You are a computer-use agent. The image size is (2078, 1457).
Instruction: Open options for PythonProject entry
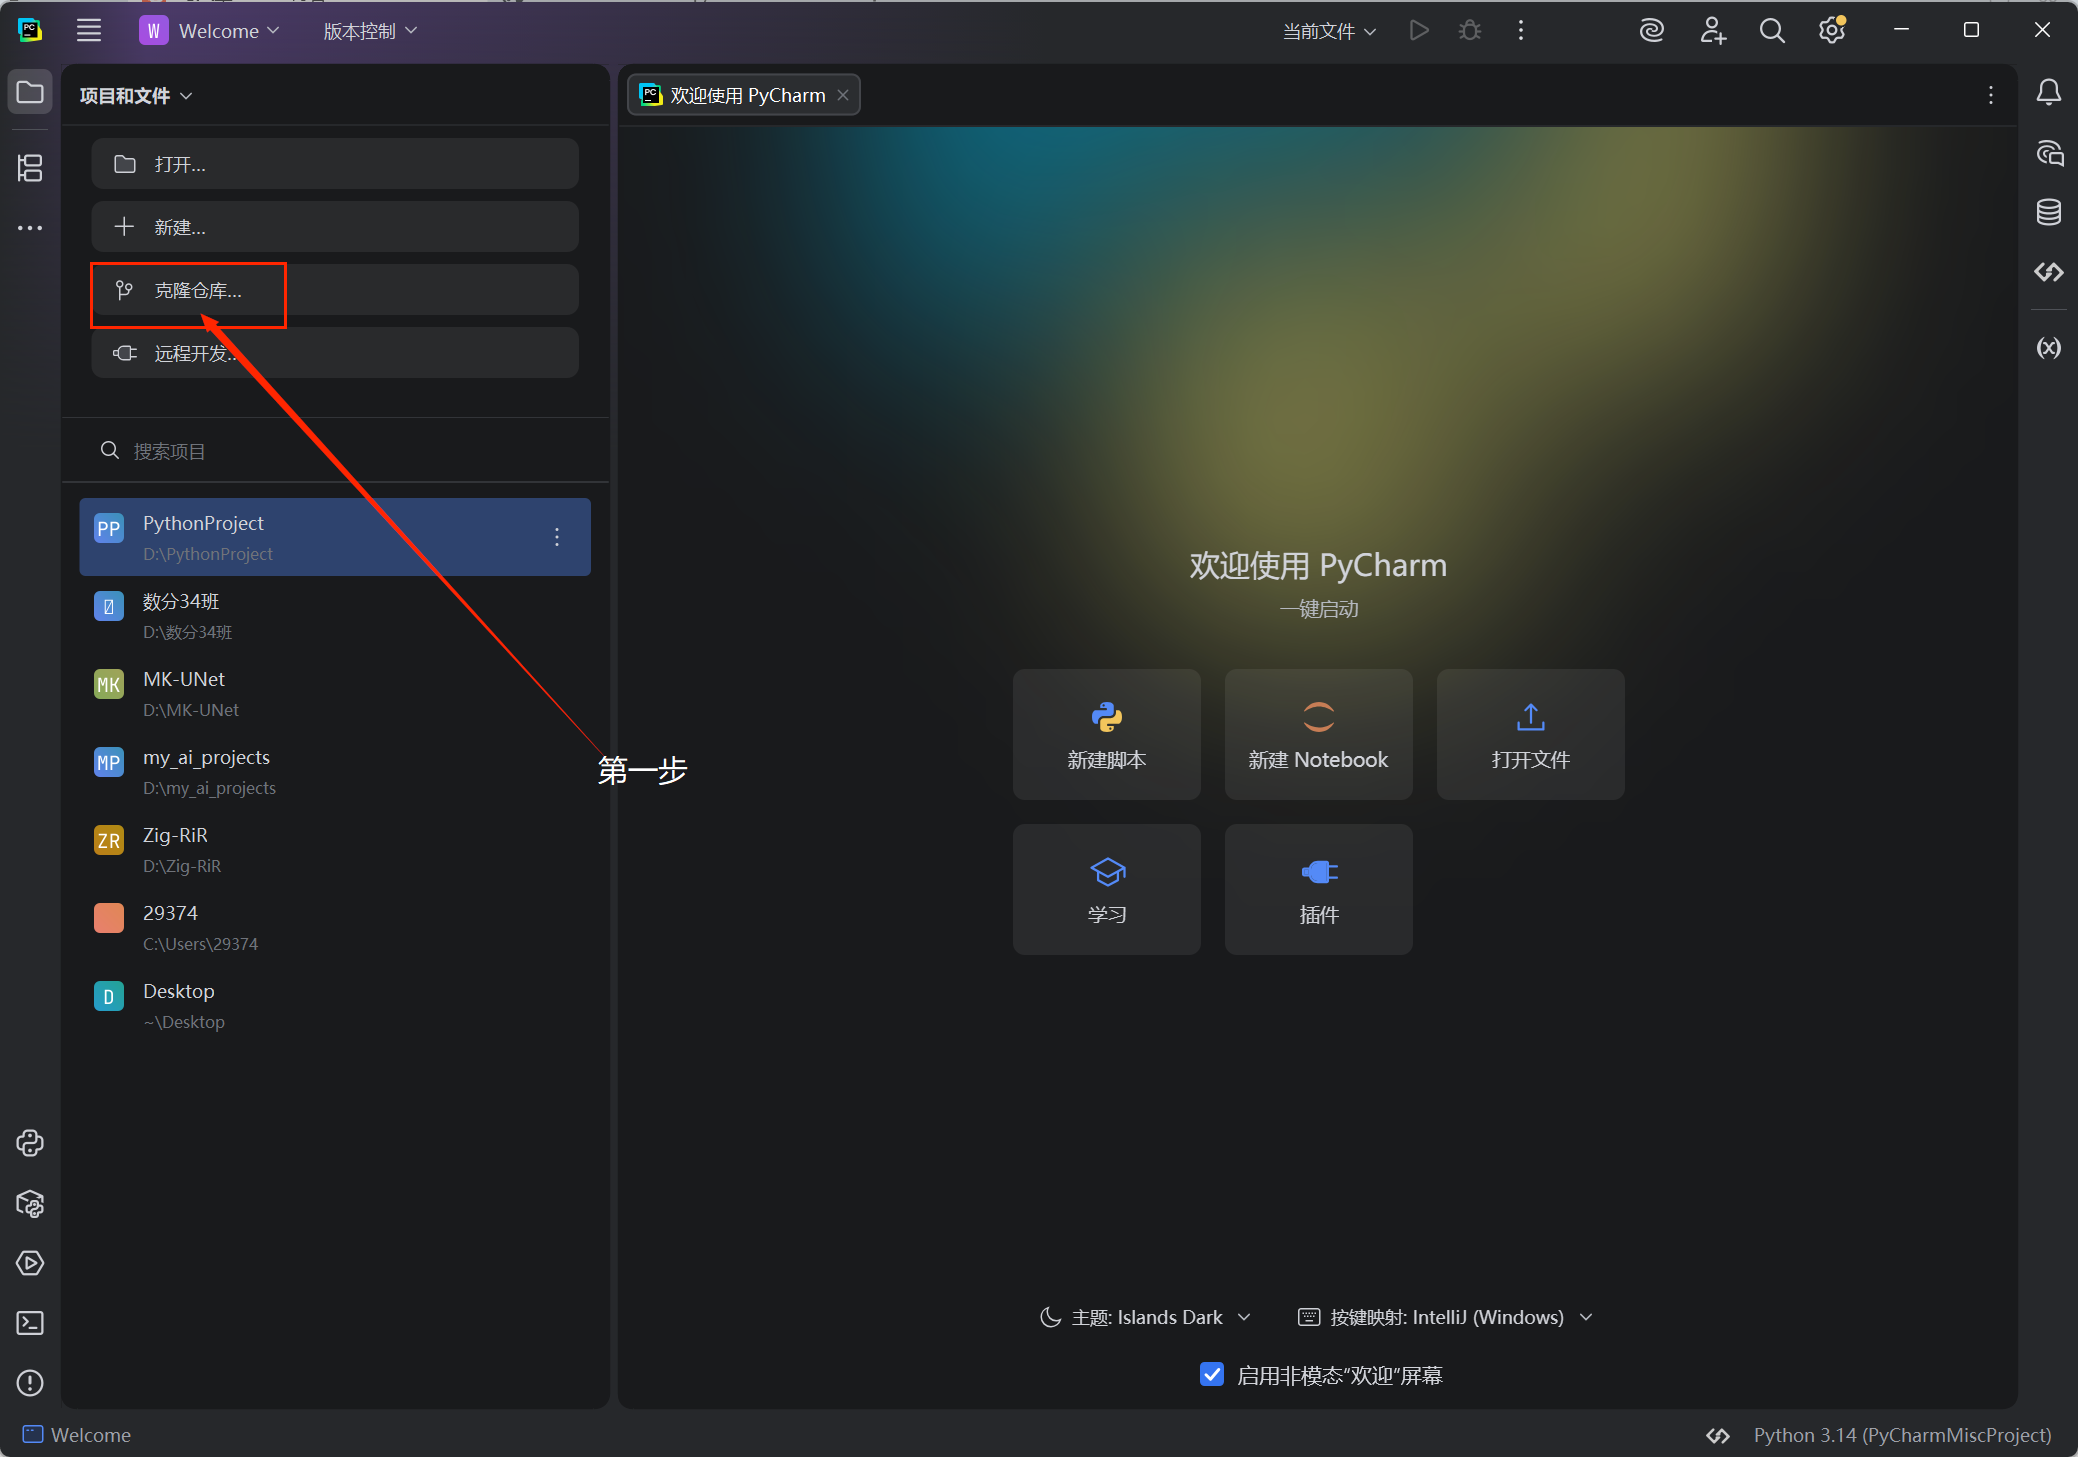pyautogui.click(x=557, y=537)
